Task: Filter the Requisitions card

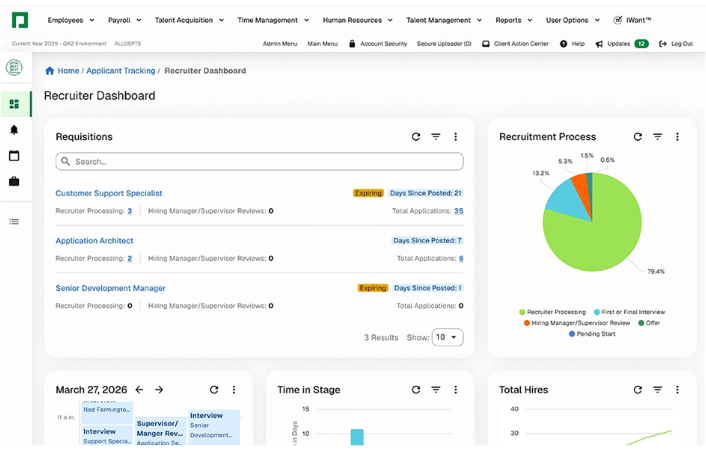Action: pyautogui.click(x=436, y=136)
